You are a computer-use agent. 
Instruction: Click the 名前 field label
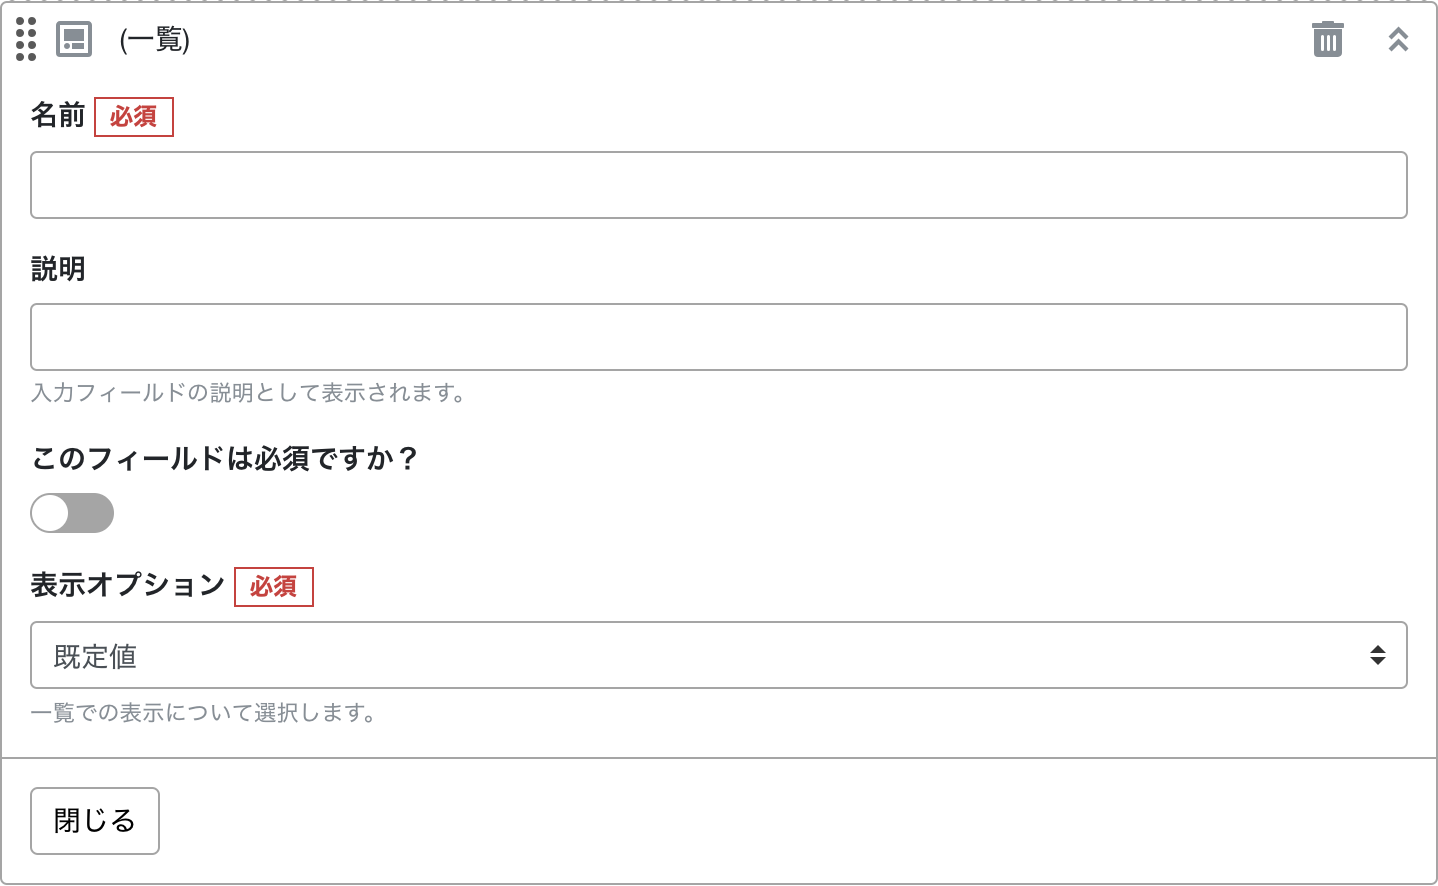[x=58, y=115]
